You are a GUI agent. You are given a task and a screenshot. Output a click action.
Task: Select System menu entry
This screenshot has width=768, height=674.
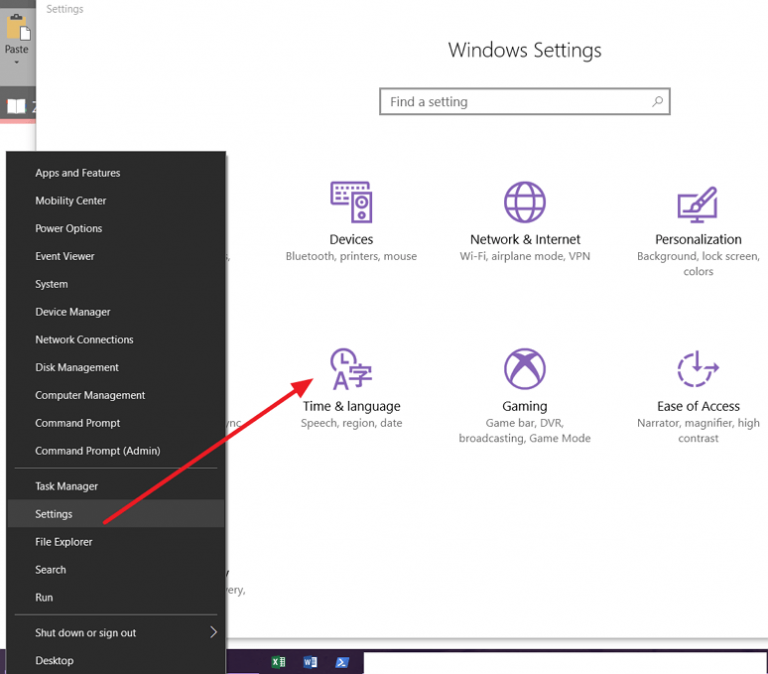point(116,284)
